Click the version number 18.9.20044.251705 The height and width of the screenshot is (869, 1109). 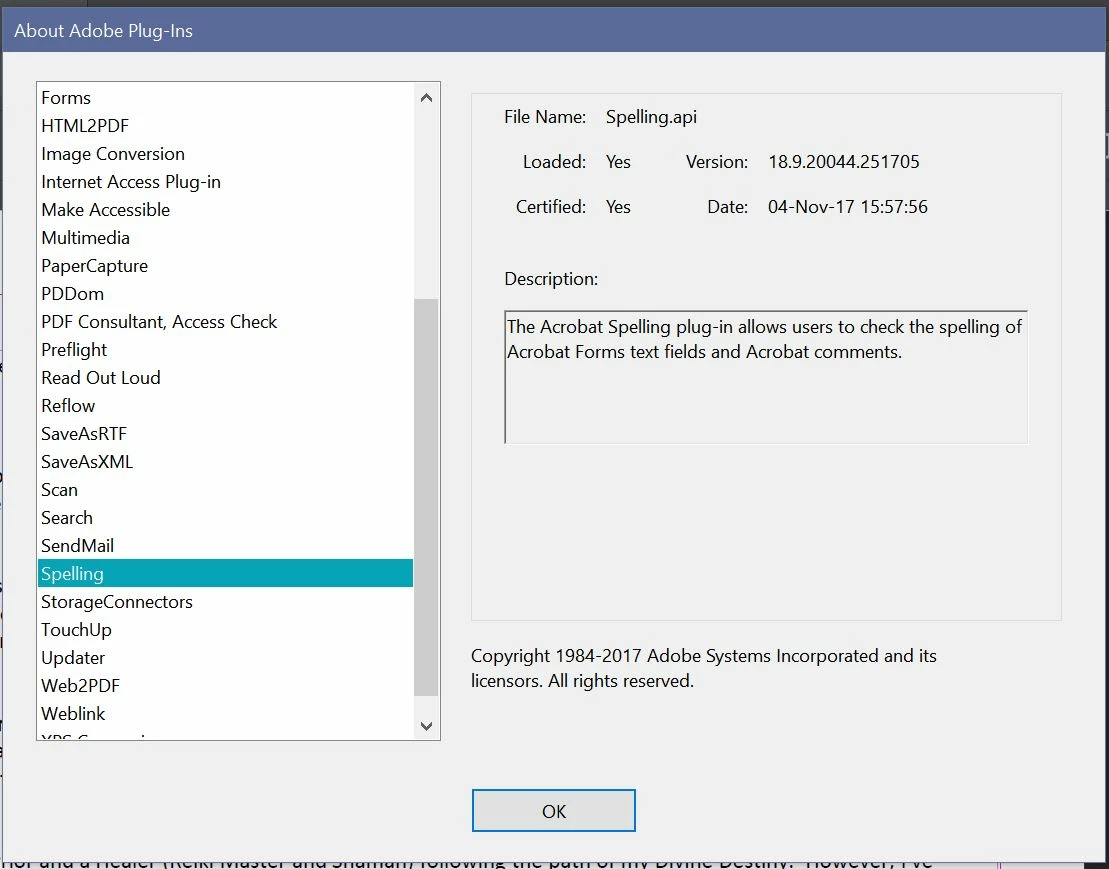[x=844, y=162]
